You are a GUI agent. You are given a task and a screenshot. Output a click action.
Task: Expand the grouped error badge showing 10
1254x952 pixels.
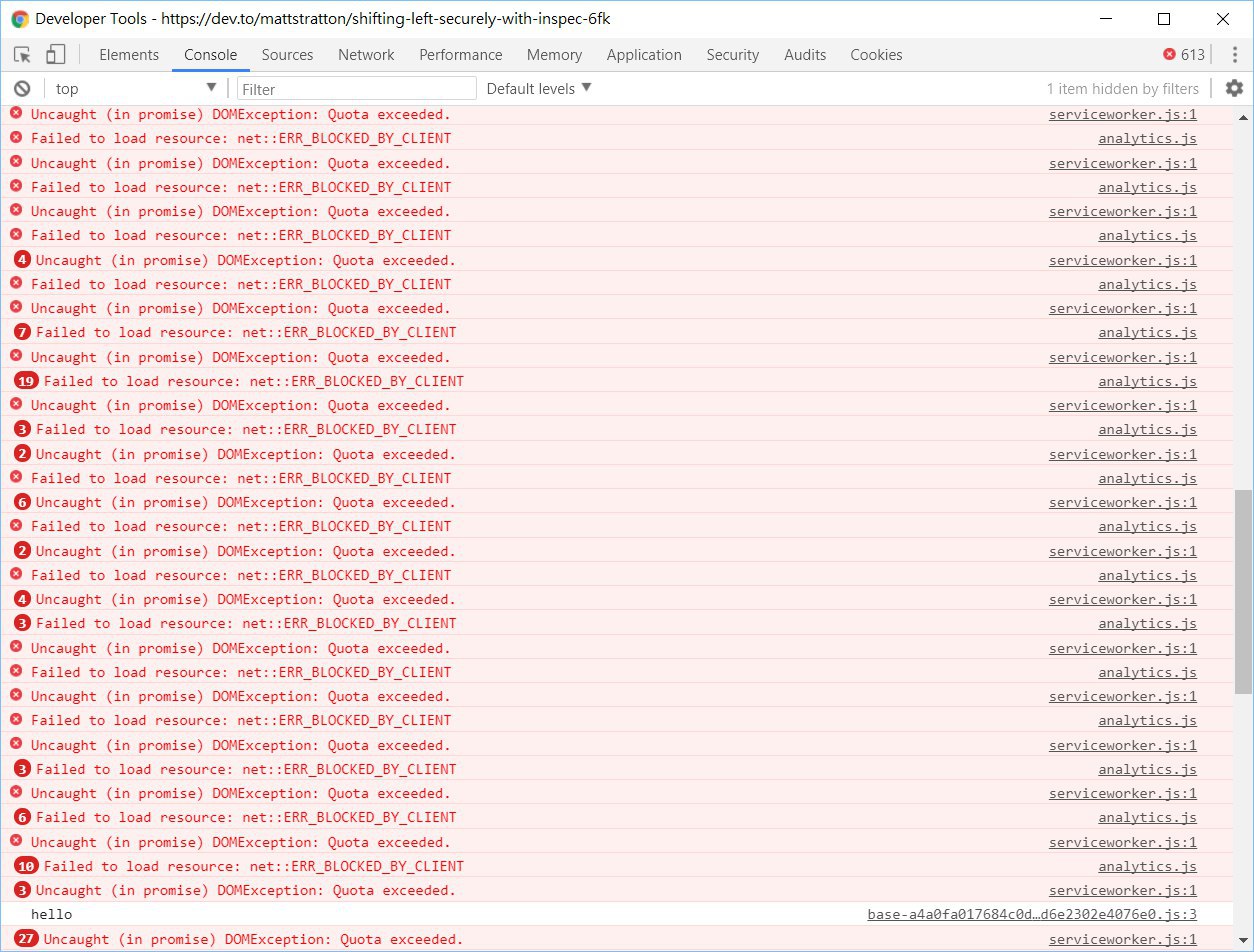[x=27, y=866]
